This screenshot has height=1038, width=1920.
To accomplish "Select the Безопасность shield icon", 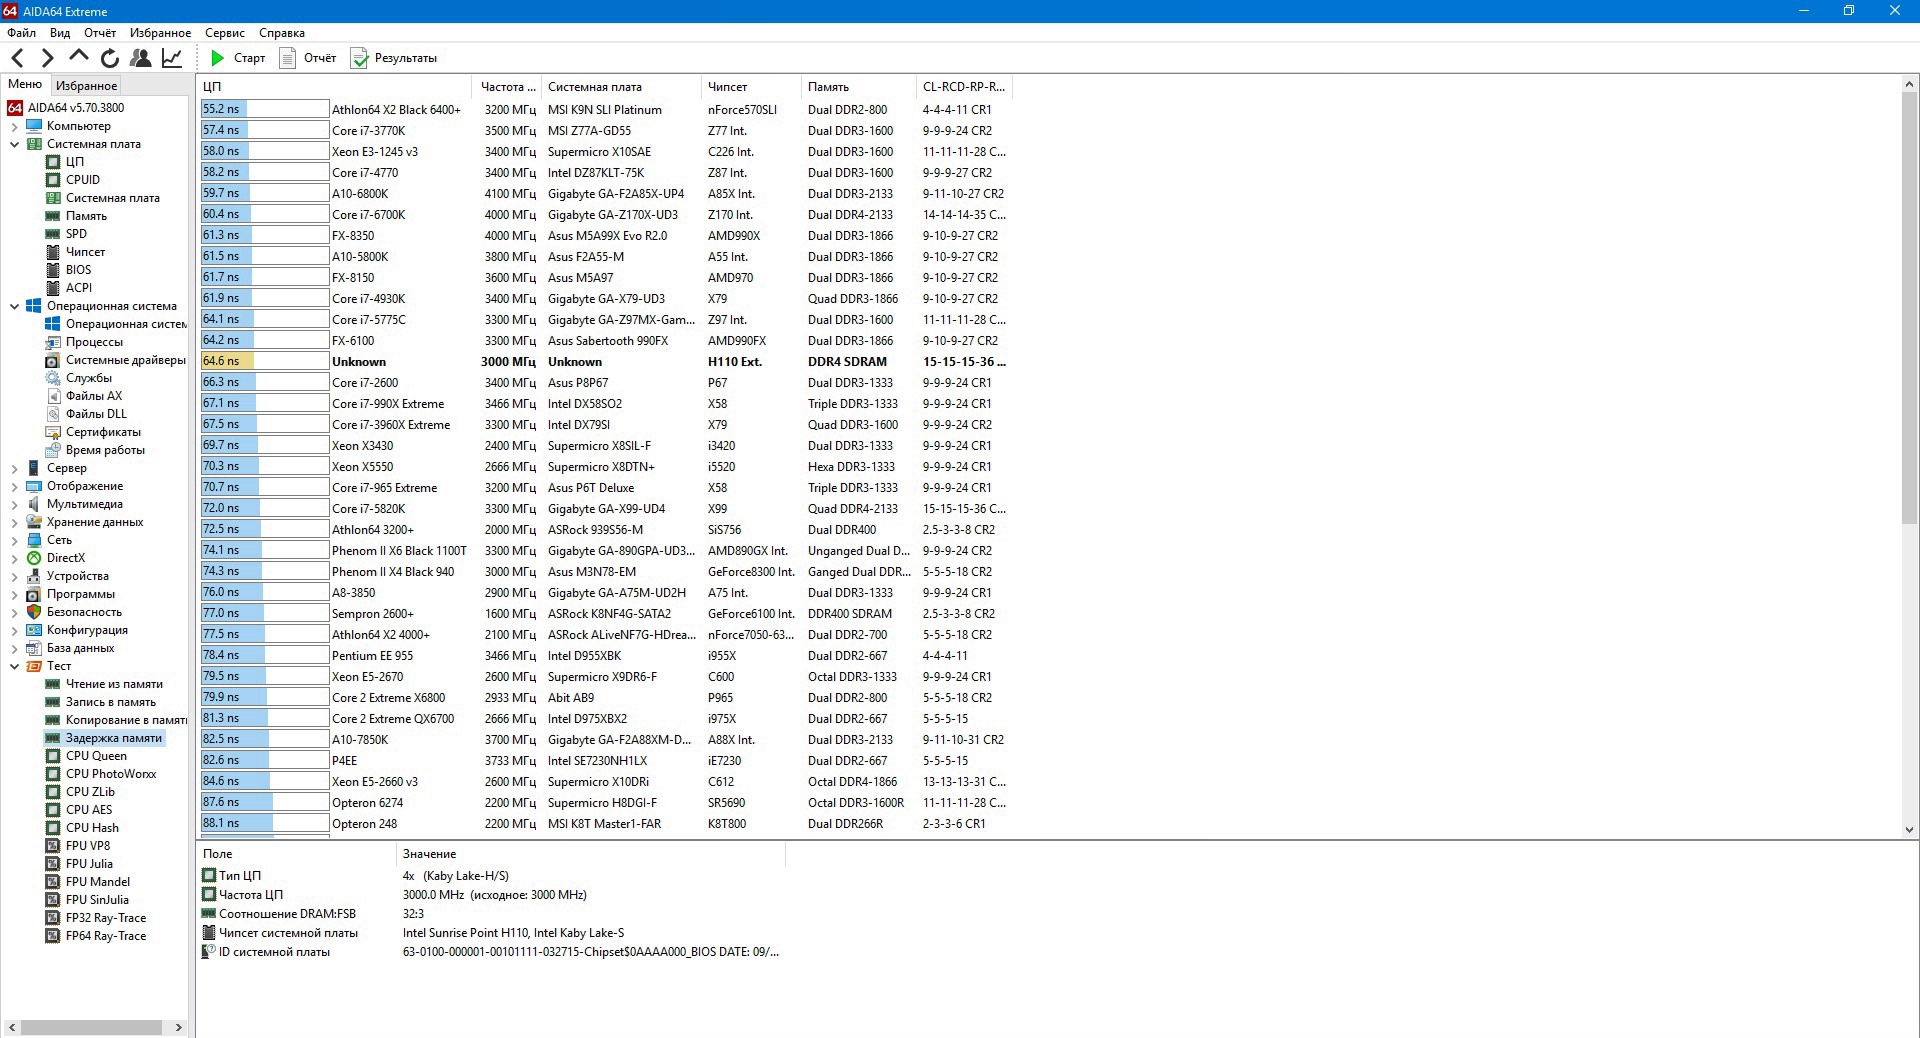I will 34,612.
